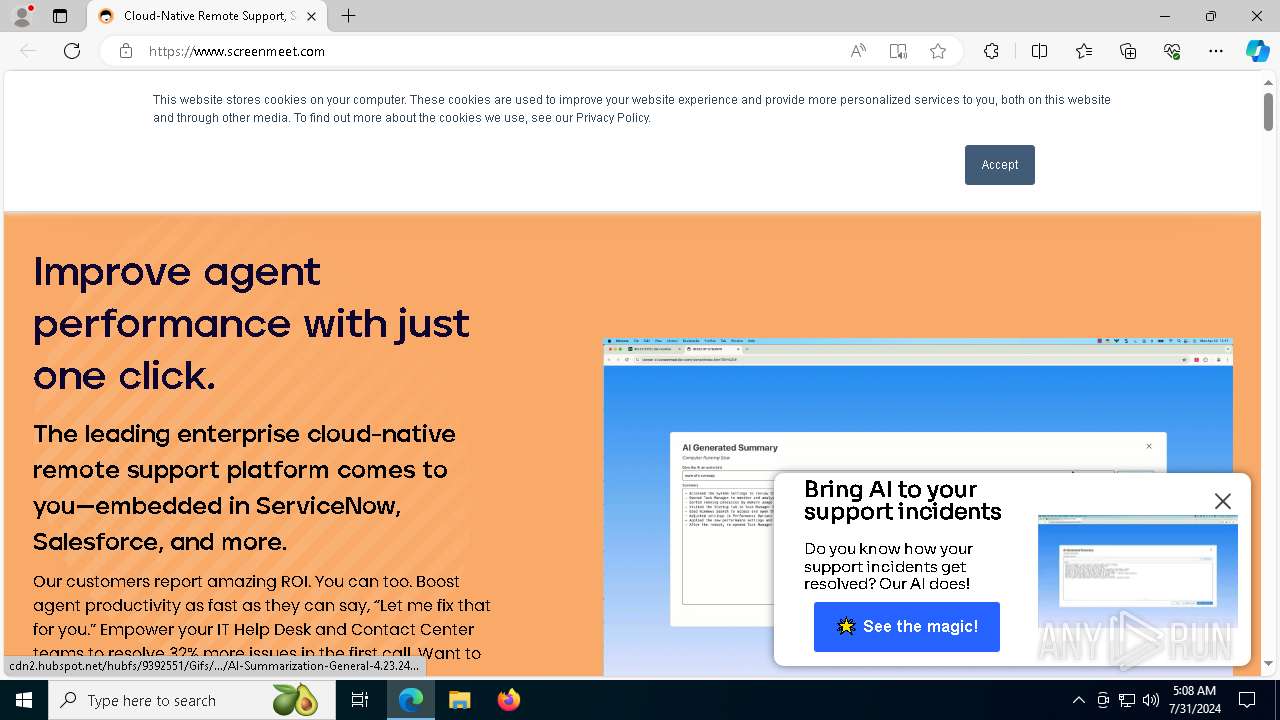This screenshot has width=1280, height=720.
Task: Open the notification center icon
Action: click(1247, 700)
